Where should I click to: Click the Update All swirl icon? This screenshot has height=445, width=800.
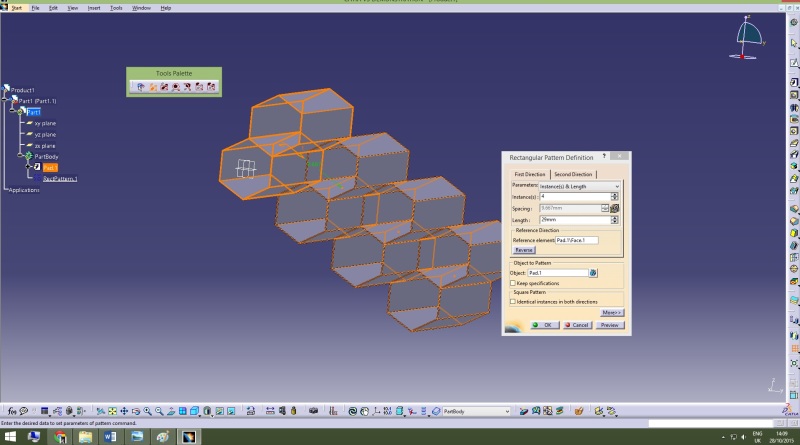[352, 411]
